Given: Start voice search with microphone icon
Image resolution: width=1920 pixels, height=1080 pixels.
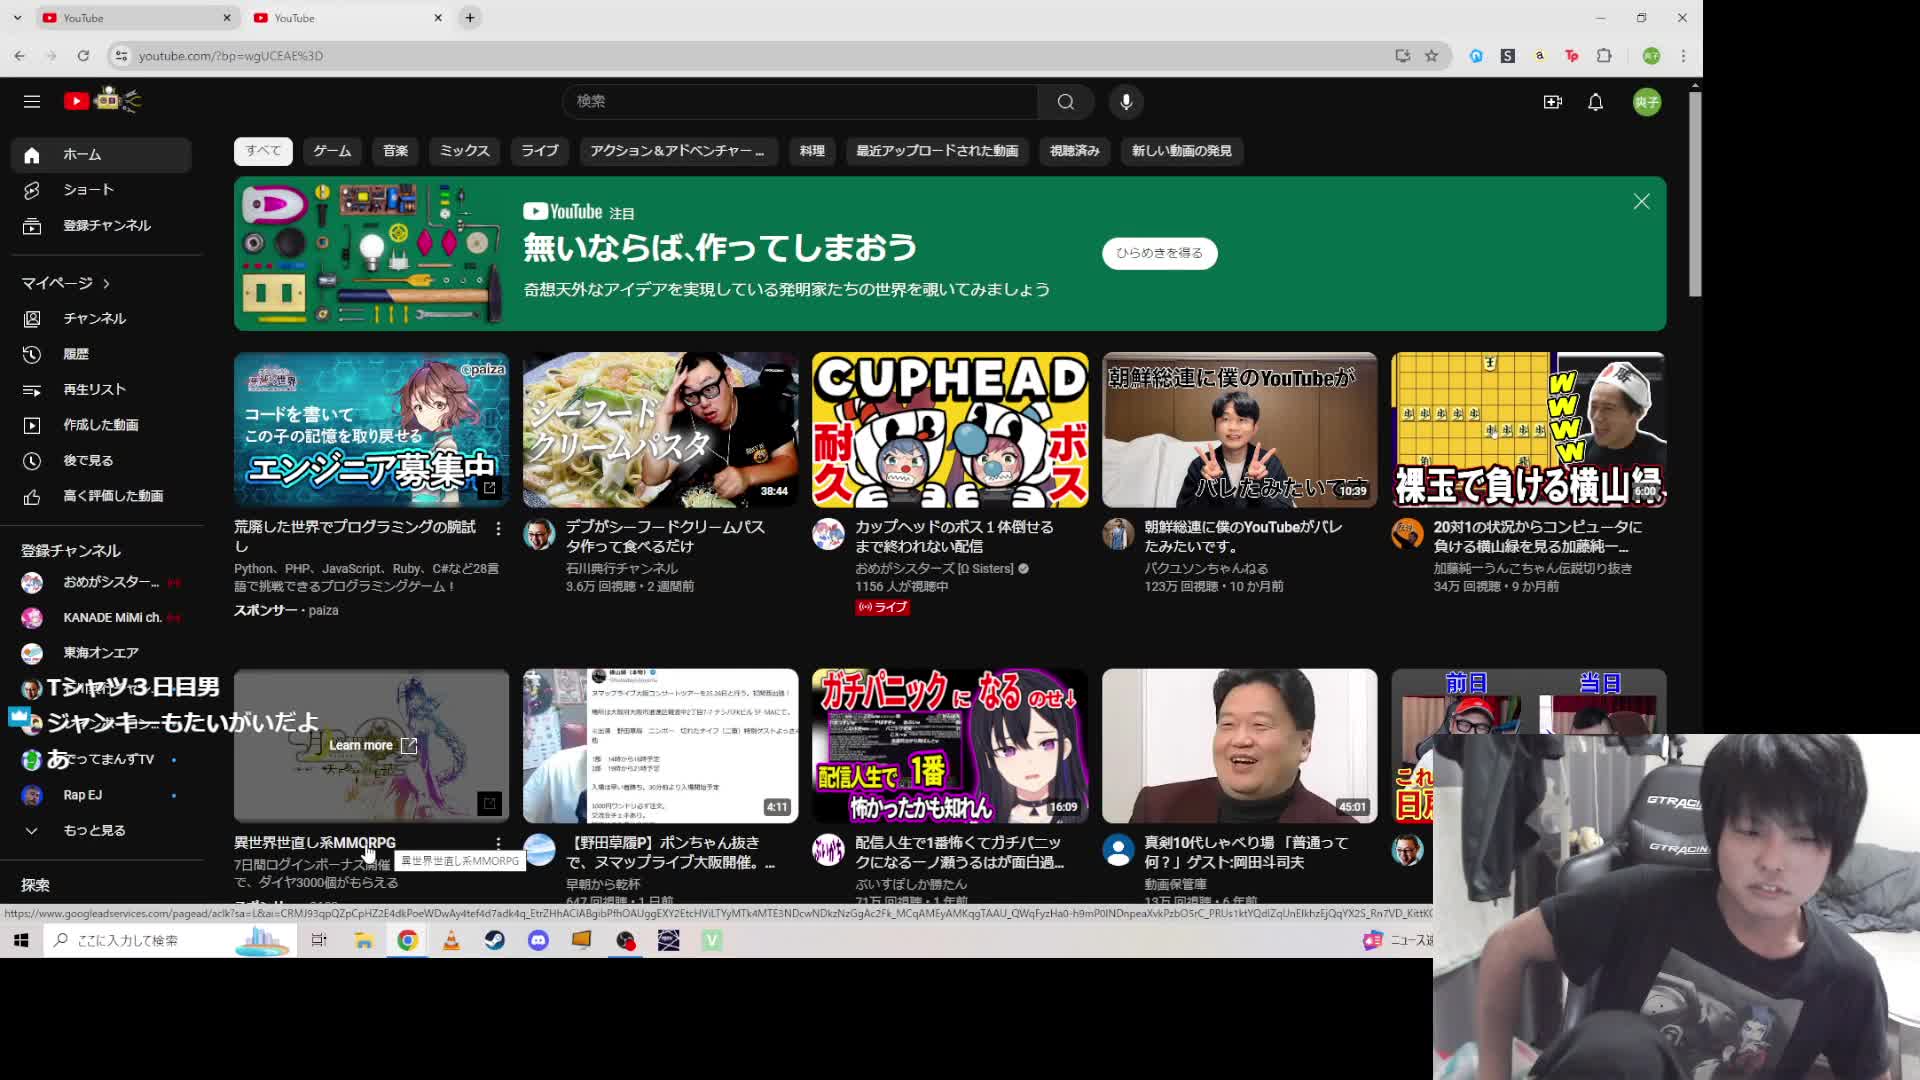Looking at the screenshot, I should pos(1126,101).
